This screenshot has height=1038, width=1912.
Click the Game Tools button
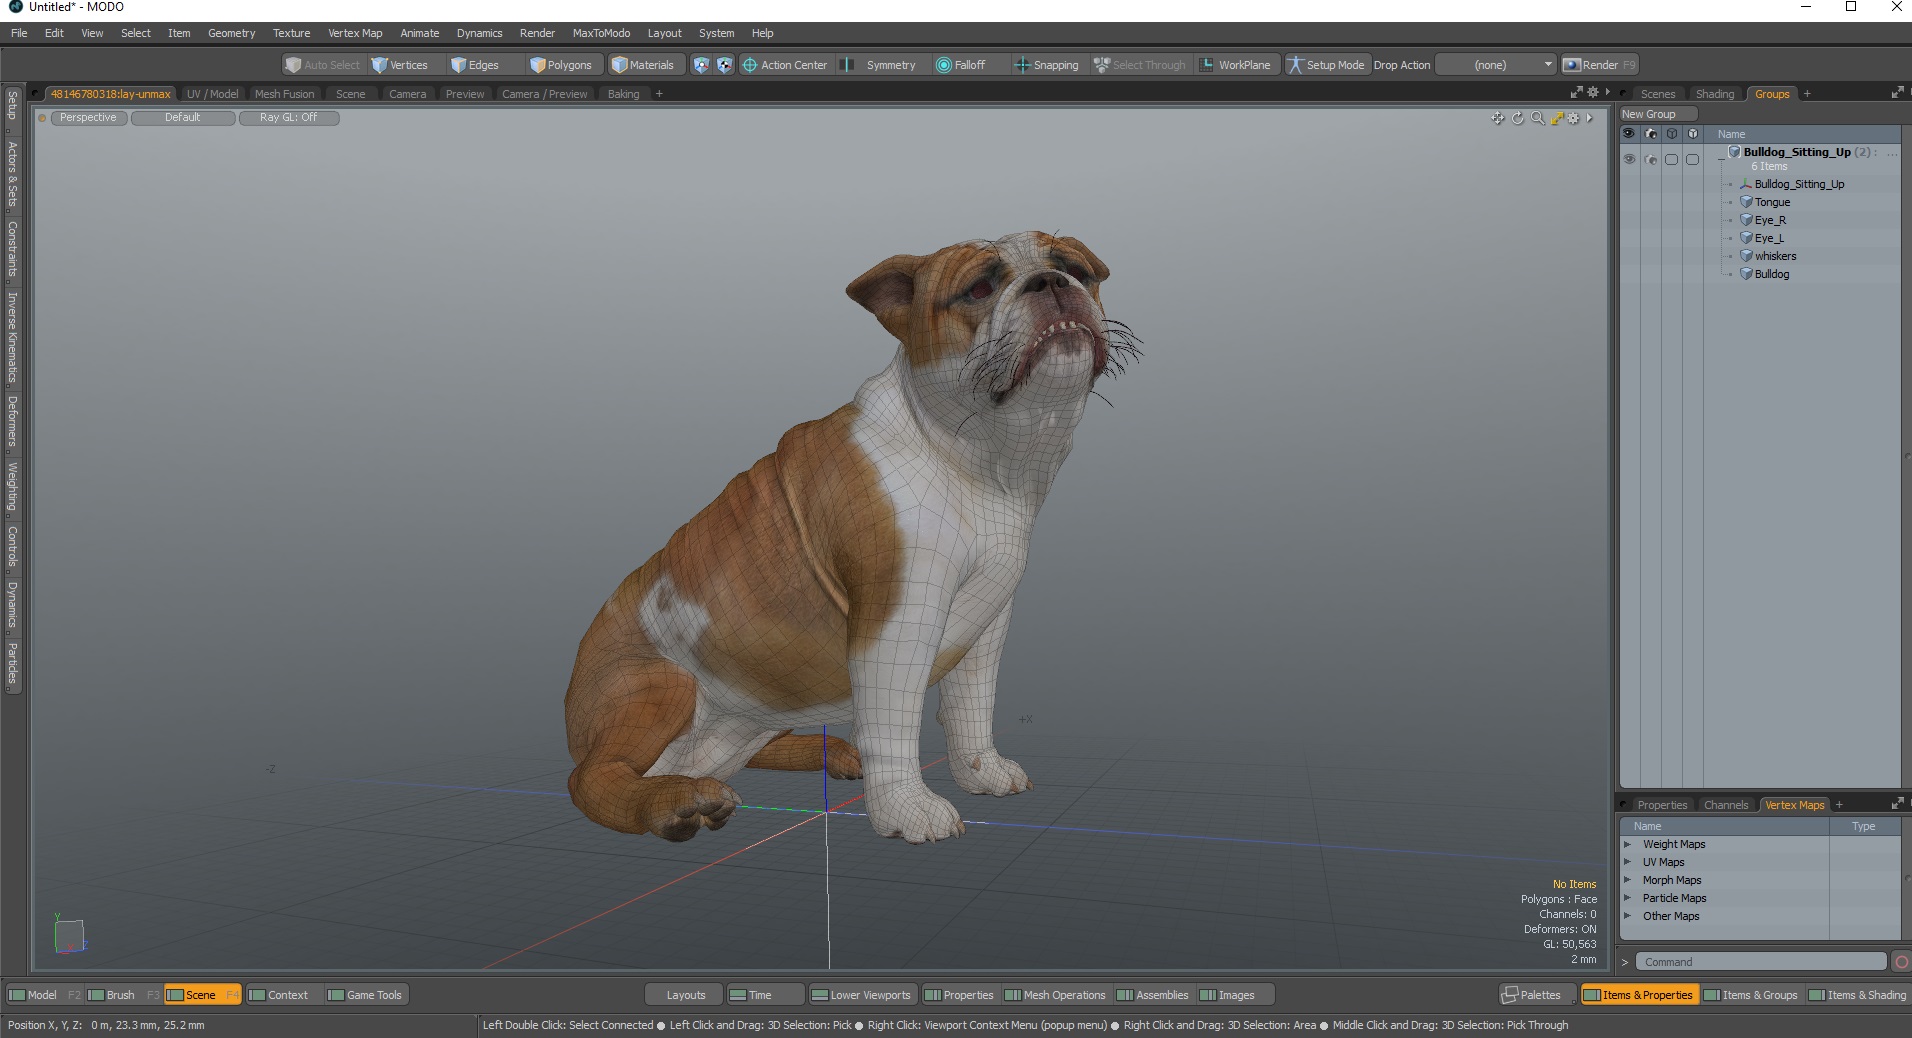365,995
